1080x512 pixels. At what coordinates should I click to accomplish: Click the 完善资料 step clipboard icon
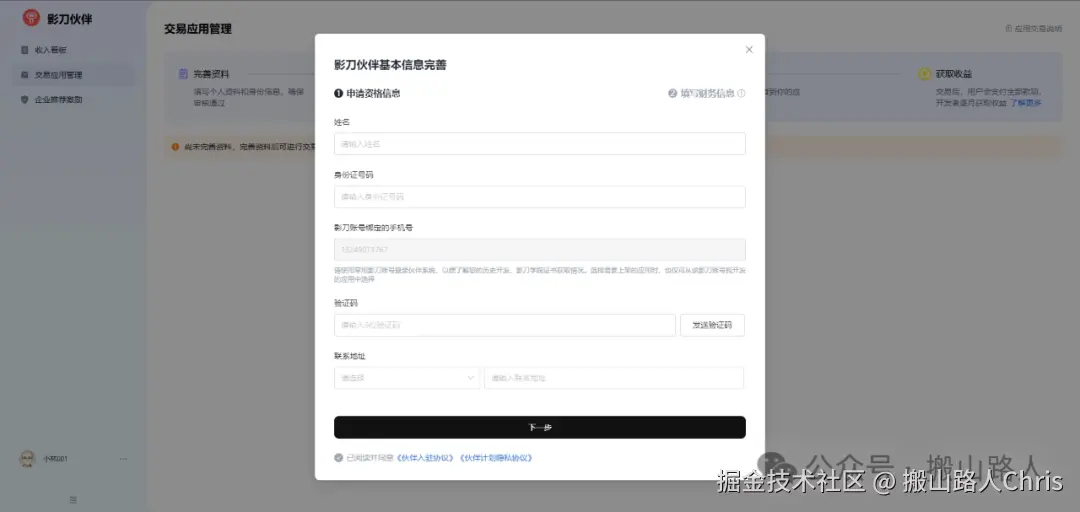click(x=183, y=74)
